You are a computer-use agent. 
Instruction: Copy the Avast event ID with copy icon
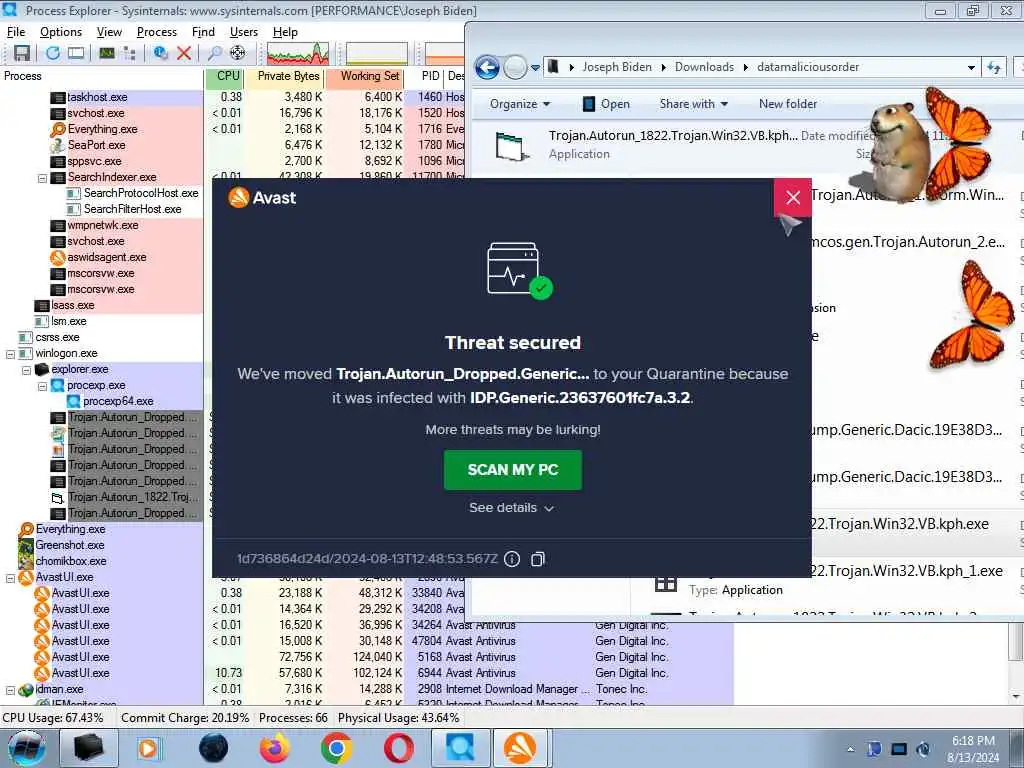(x=537, y=559)
